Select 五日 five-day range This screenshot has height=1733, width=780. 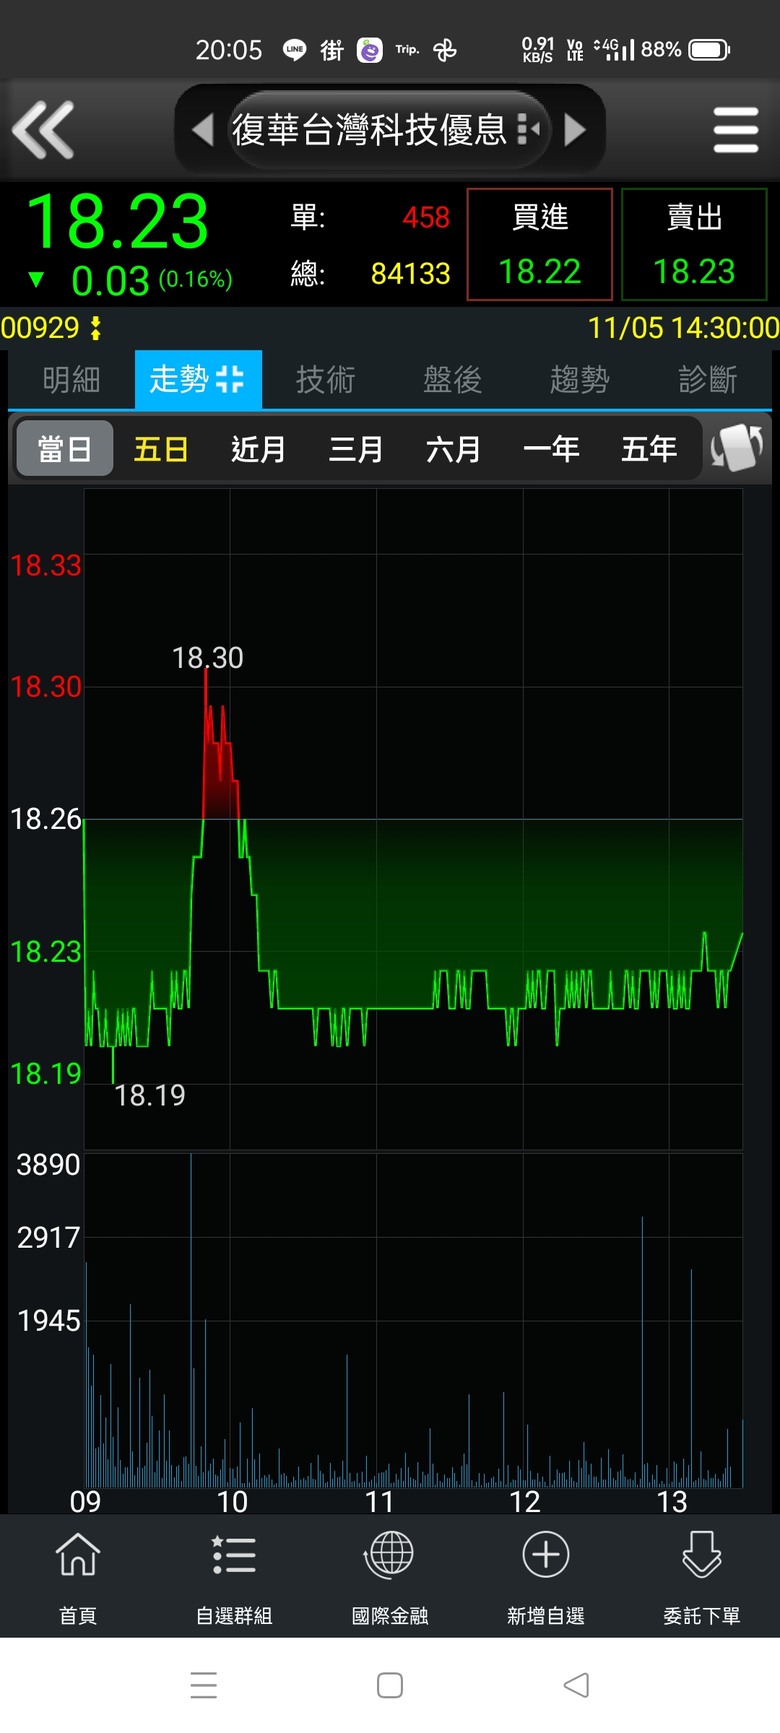coord(161,449)
